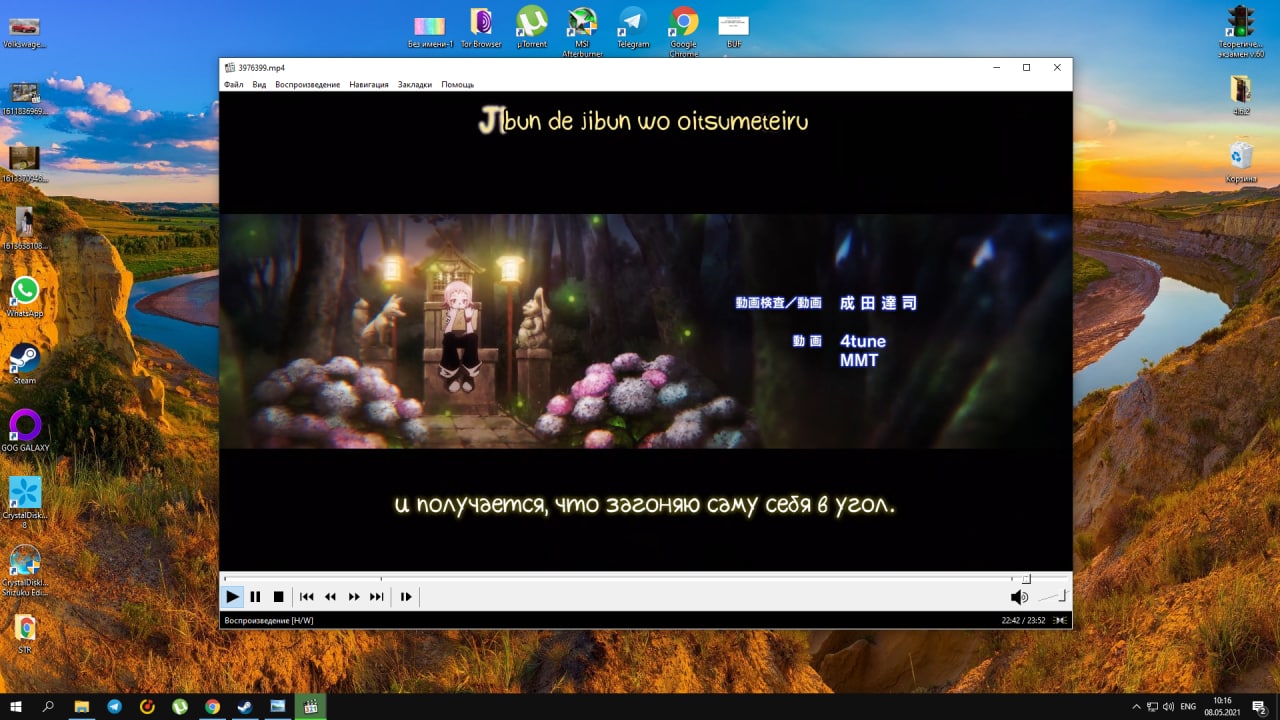Click Media Player Classic taskbar icon
Image resolution: width=1280 pixels, height=720 pixels.
pyautogui.click(x=310, y=706)
